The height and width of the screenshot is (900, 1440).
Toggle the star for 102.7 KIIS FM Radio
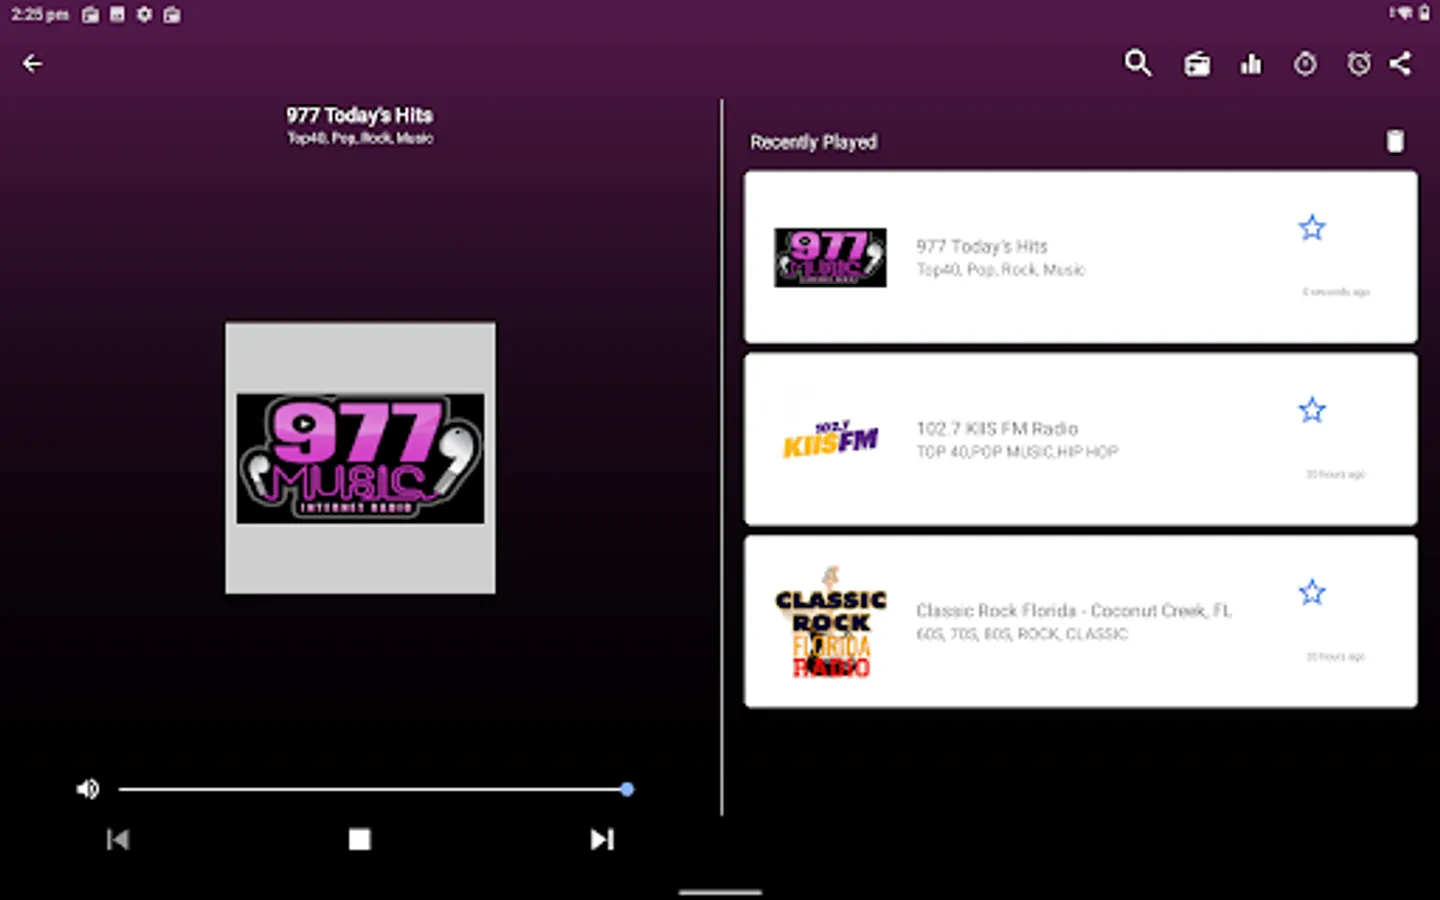[1312, 410]
